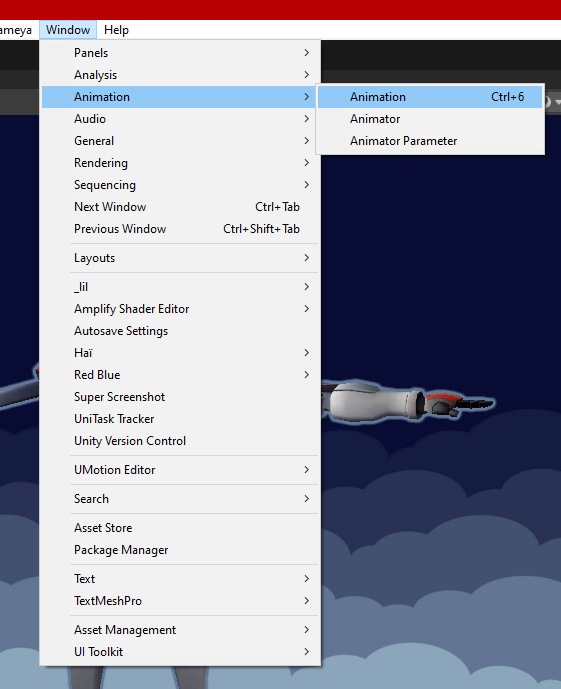Launch Super Screenshot window
Screen dimensions: 561x689
tap(180, 396)
